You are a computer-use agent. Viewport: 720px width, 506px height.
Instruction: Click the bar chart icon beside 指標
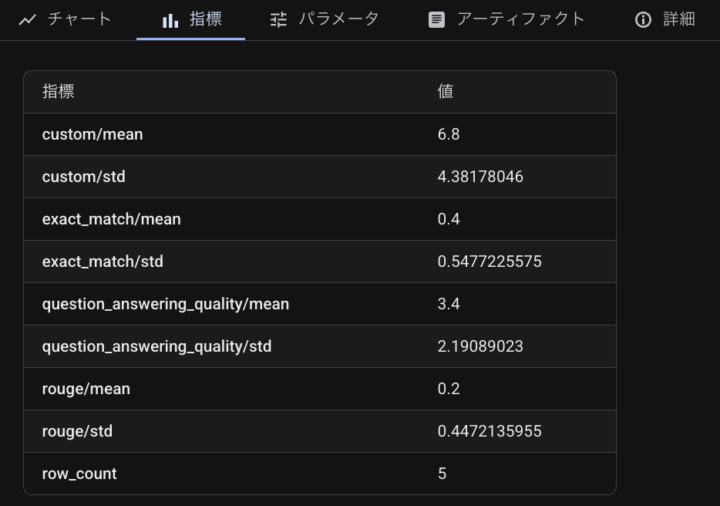click(x=170, y=20)
